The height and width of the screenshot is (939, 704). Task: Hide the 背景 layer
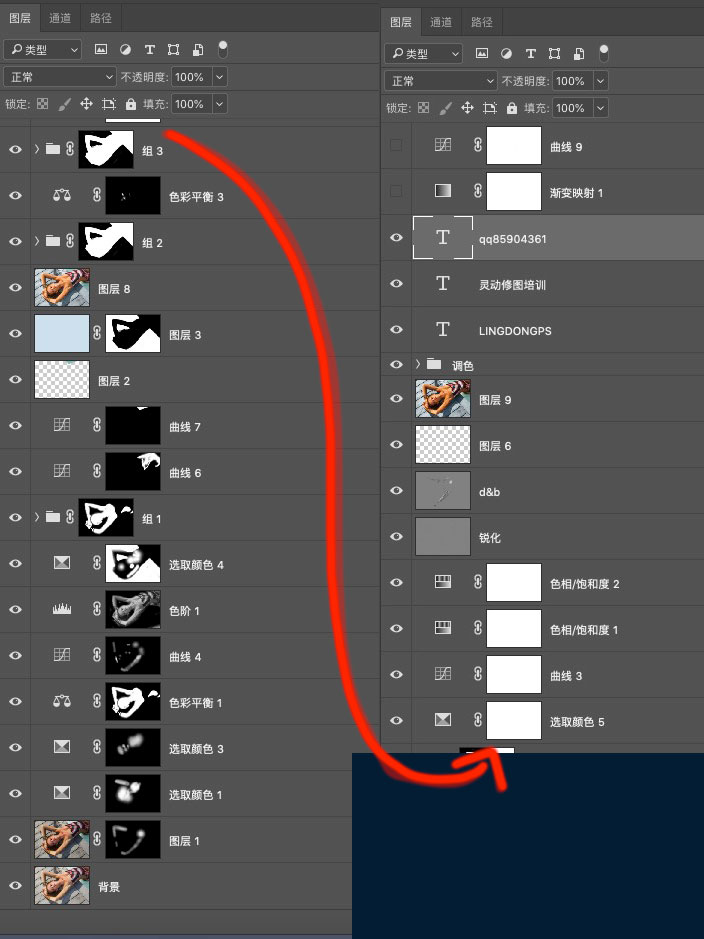tap(16, 885)
